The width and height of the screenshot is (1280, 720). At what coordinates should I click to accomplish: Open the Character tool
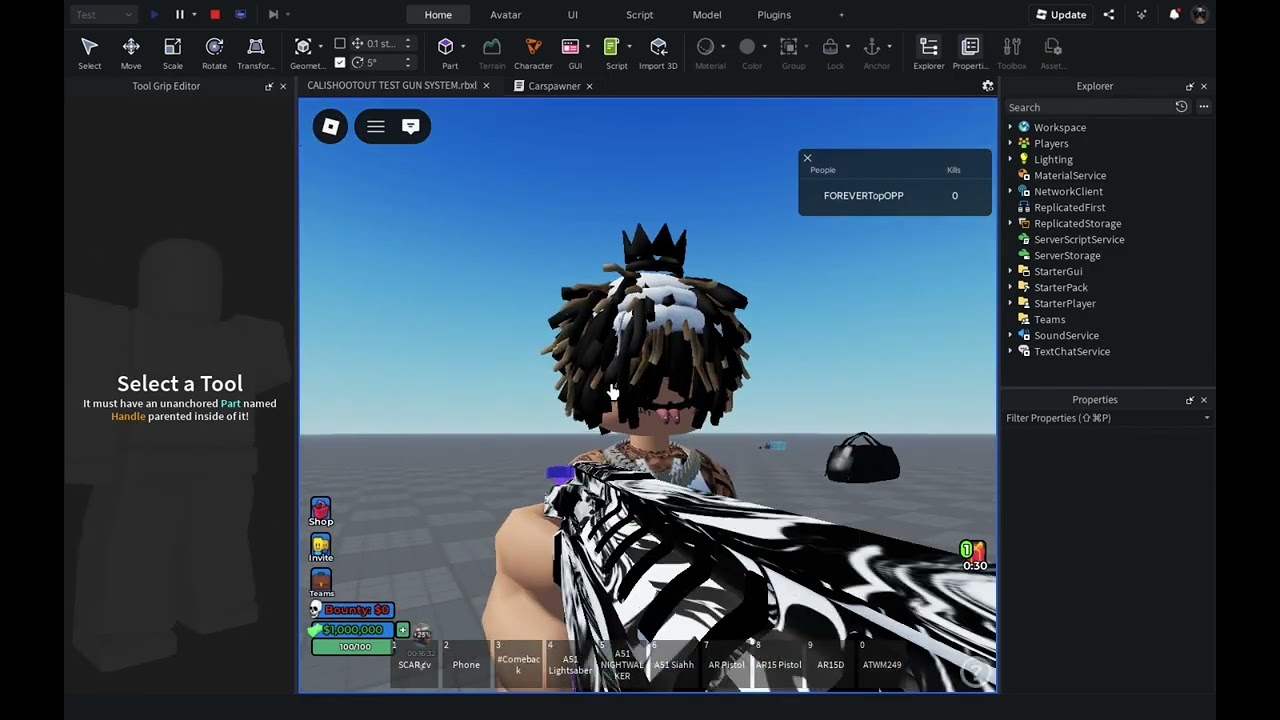pos(533,53)
